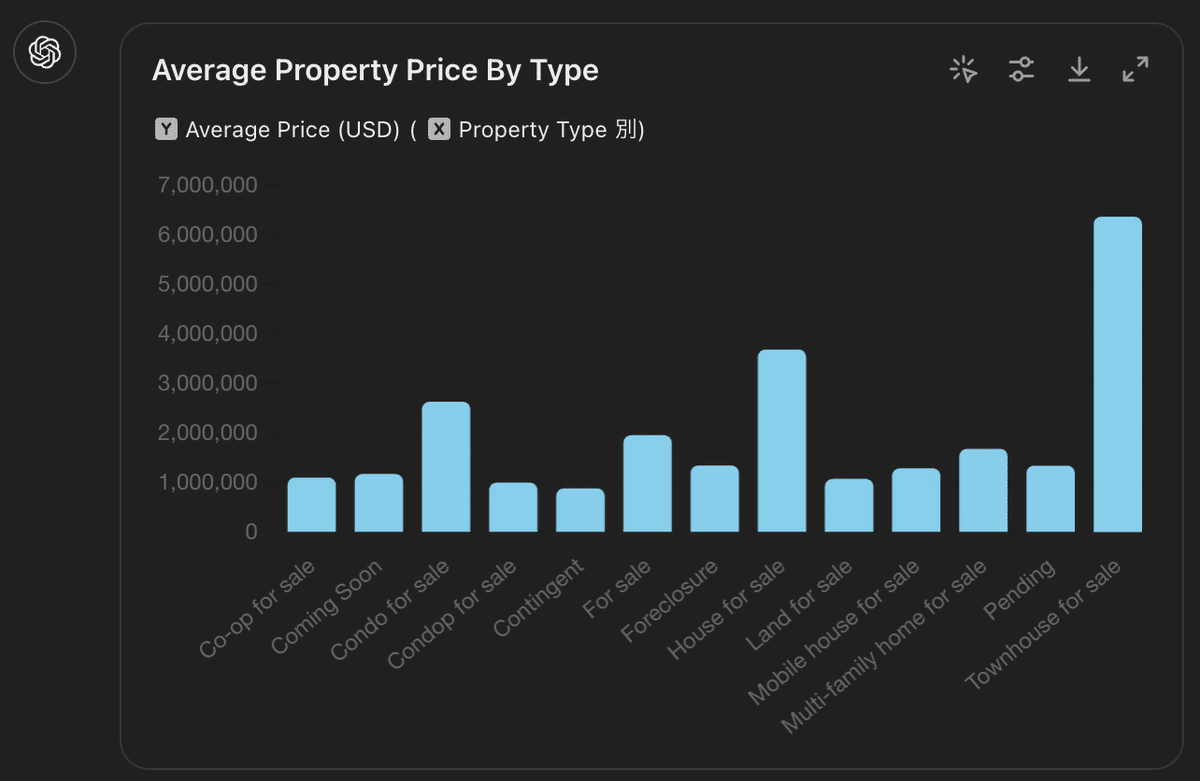The image size is (1200, 781).
Task: Click the X axis legend badge
Action: (439, 130)
